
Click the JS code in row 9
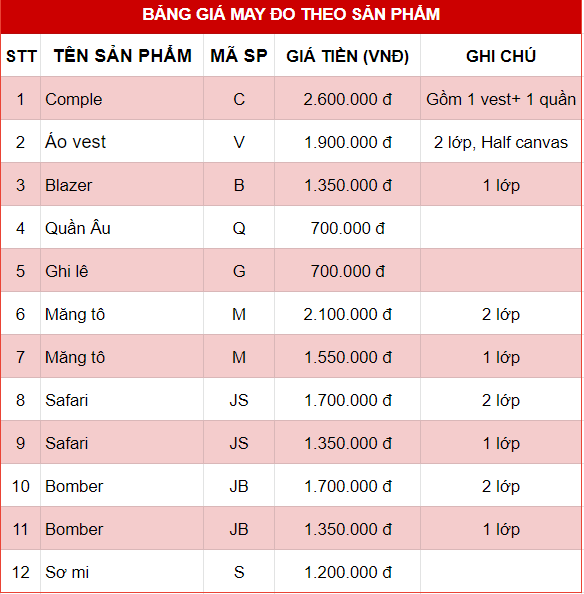point(239,443)
